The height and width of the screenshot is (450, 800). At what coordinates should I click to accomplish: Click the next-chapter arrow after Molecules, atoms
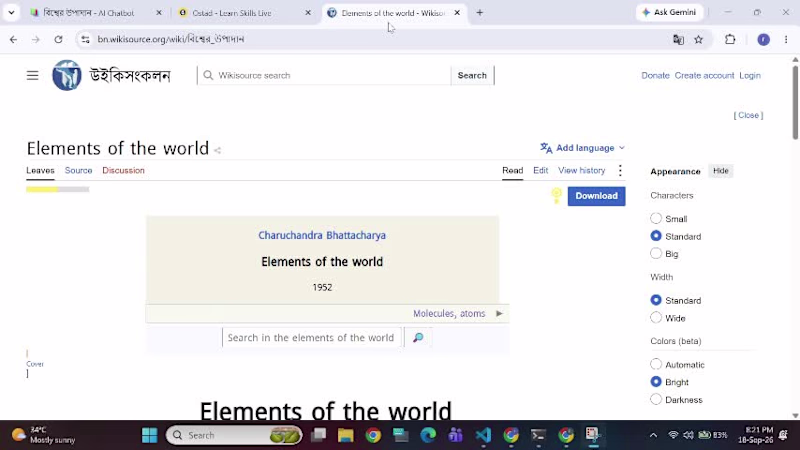499,313
